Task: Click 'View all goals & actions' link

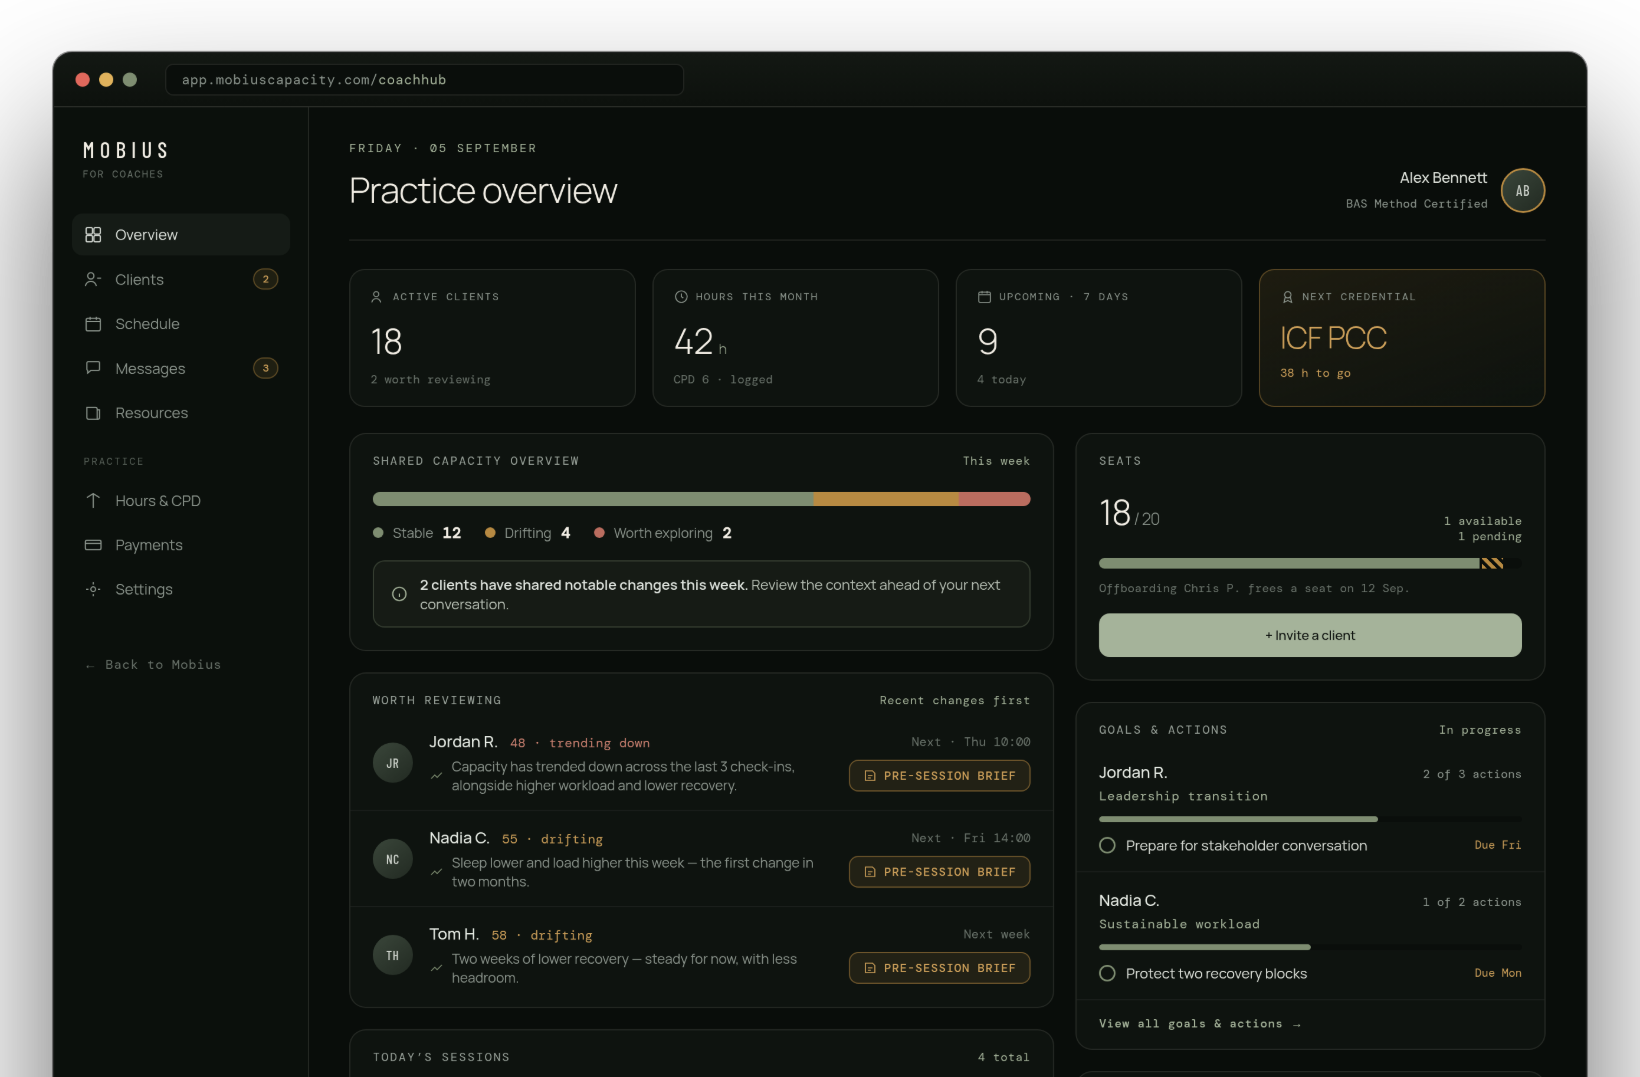Action: (1200, 1024)
